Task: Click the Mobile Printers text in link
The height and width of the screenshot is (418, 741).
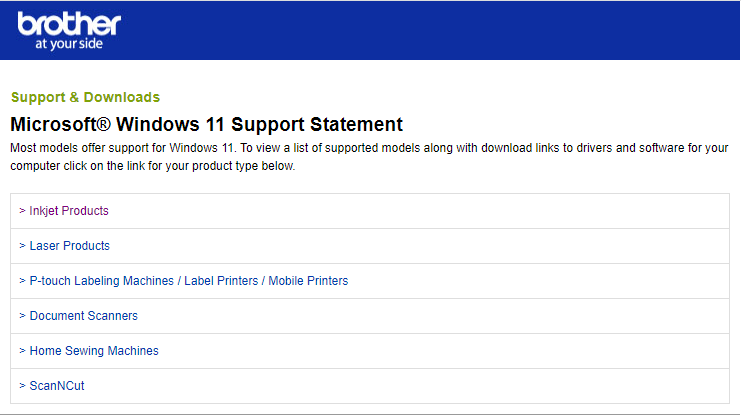Action: coord(308,281)
